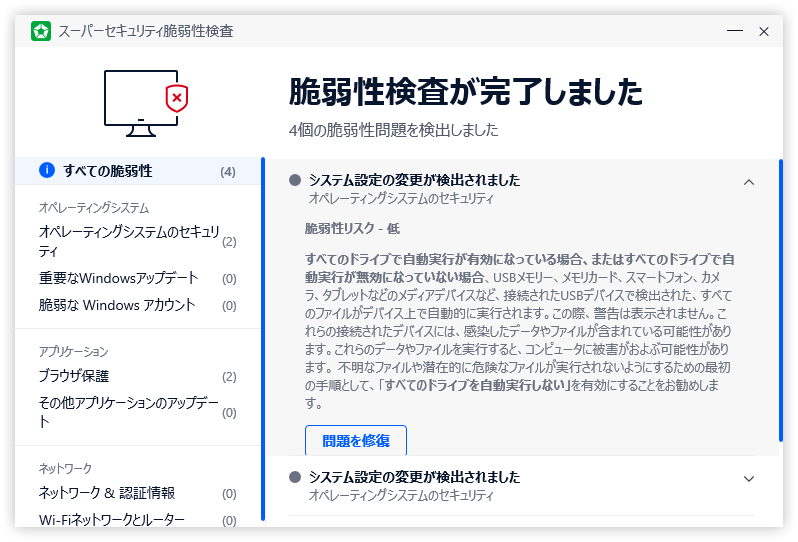The height and width of the screenshot is (542, 798).
Task: Close the スーパーセキュリティ脆弱性検査 window
Action: [764, 31]
